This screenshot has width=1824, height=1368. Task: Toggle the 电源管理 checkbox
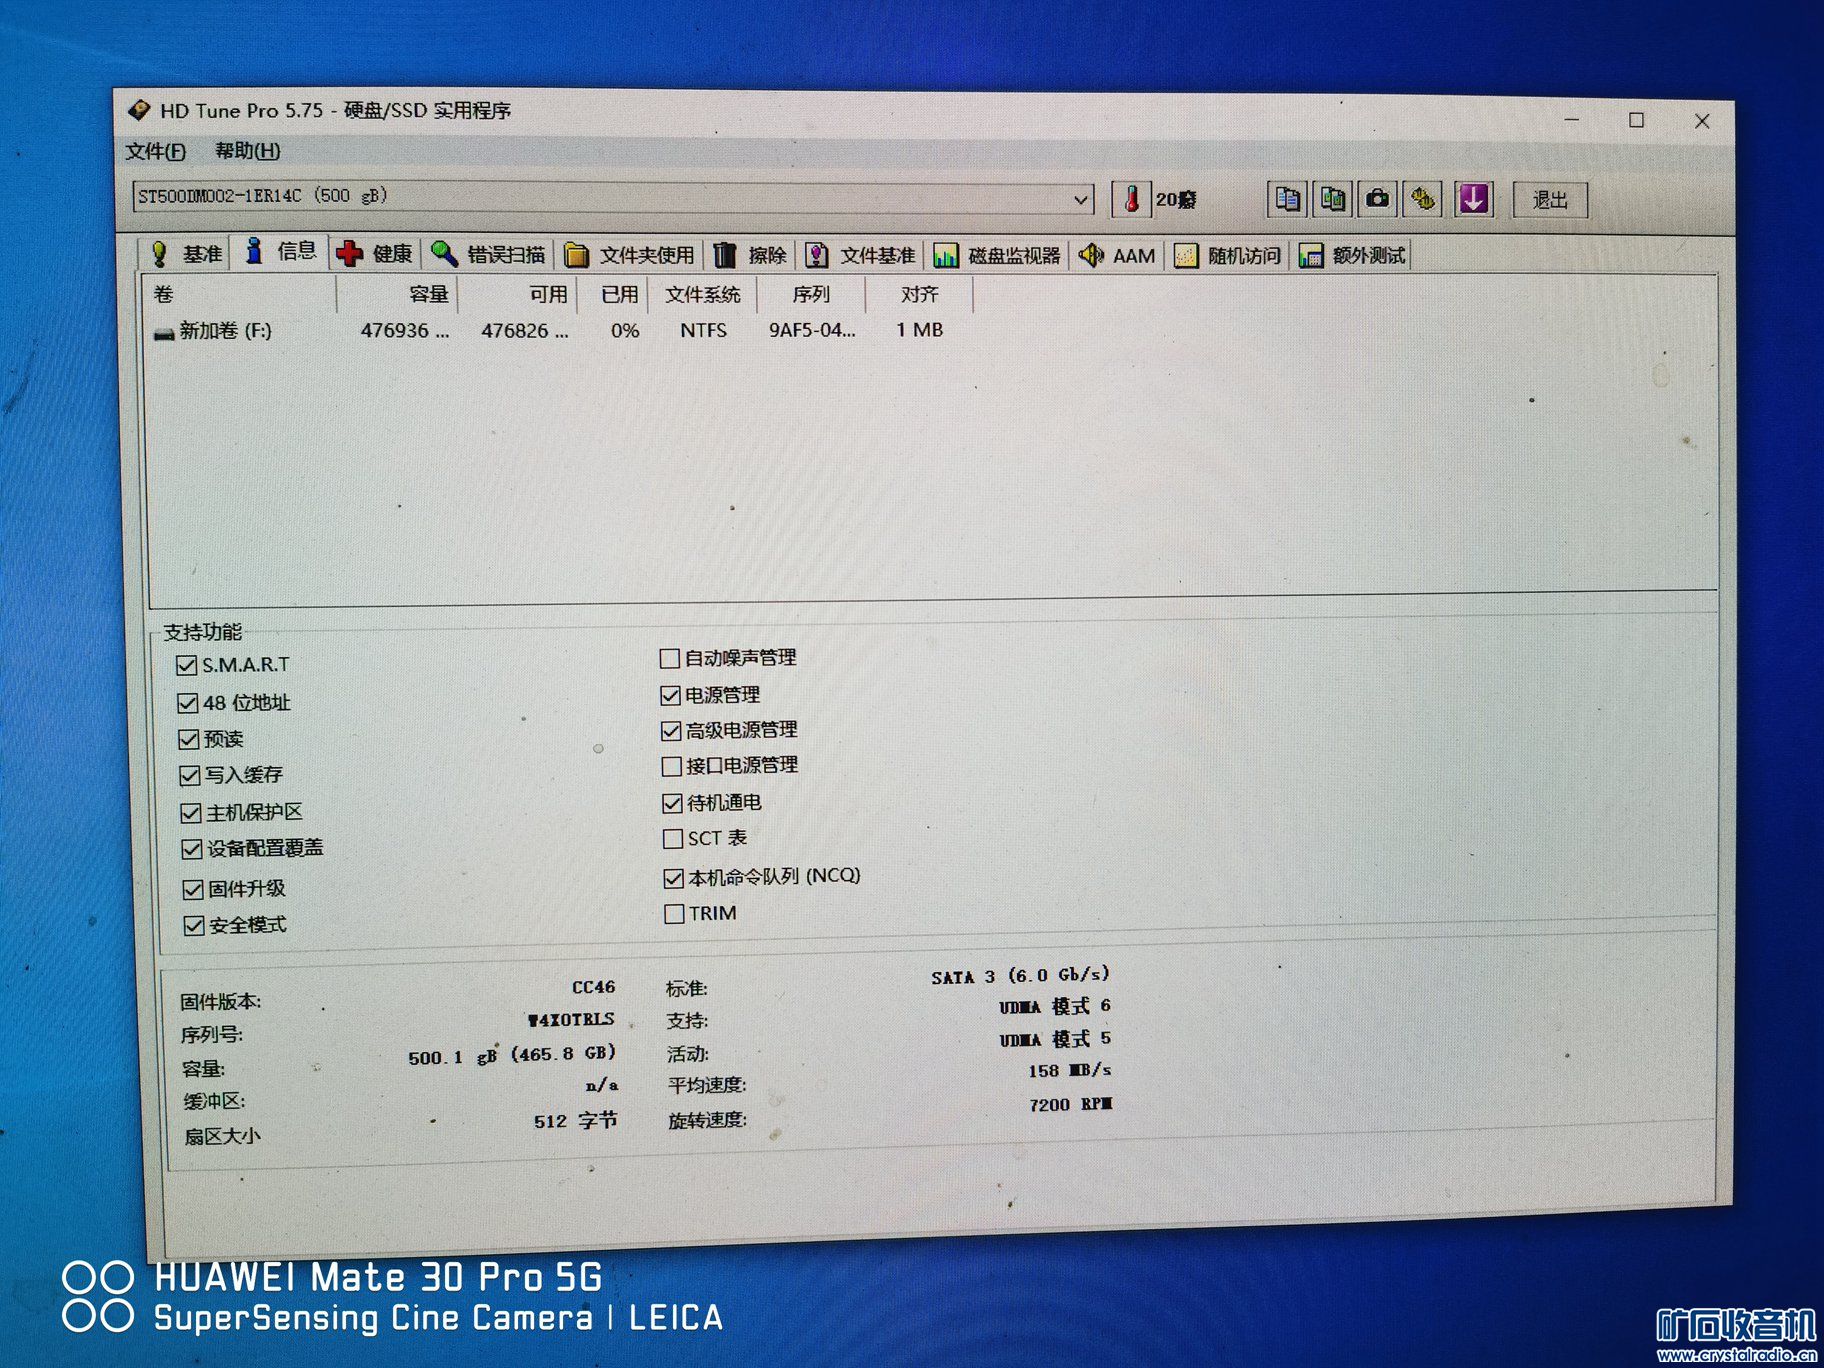671,695
